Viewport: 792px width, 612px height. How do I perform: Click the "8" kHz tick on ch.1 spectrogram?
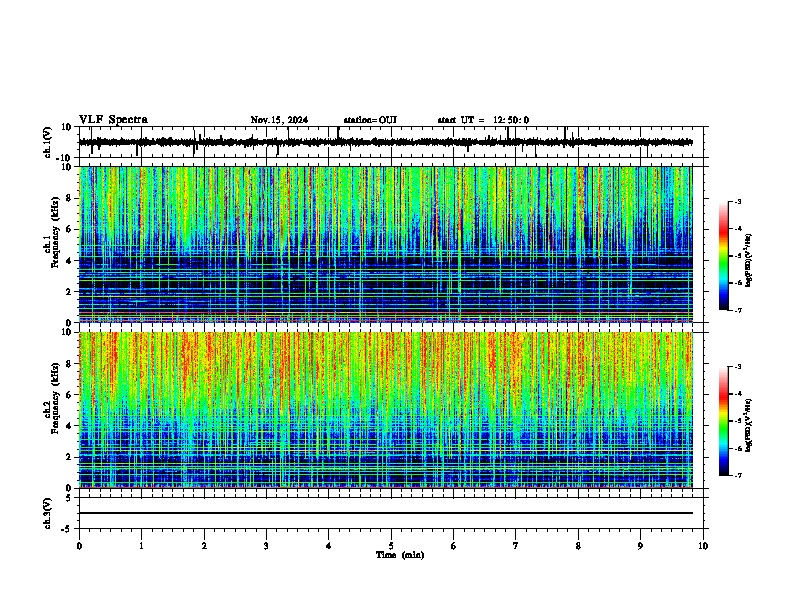[x=69, y=198]
